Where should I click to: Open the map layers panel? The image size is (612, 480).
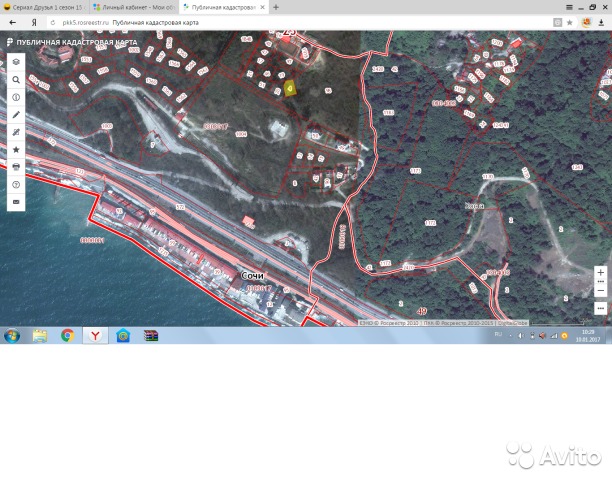(x=16, y=62)
